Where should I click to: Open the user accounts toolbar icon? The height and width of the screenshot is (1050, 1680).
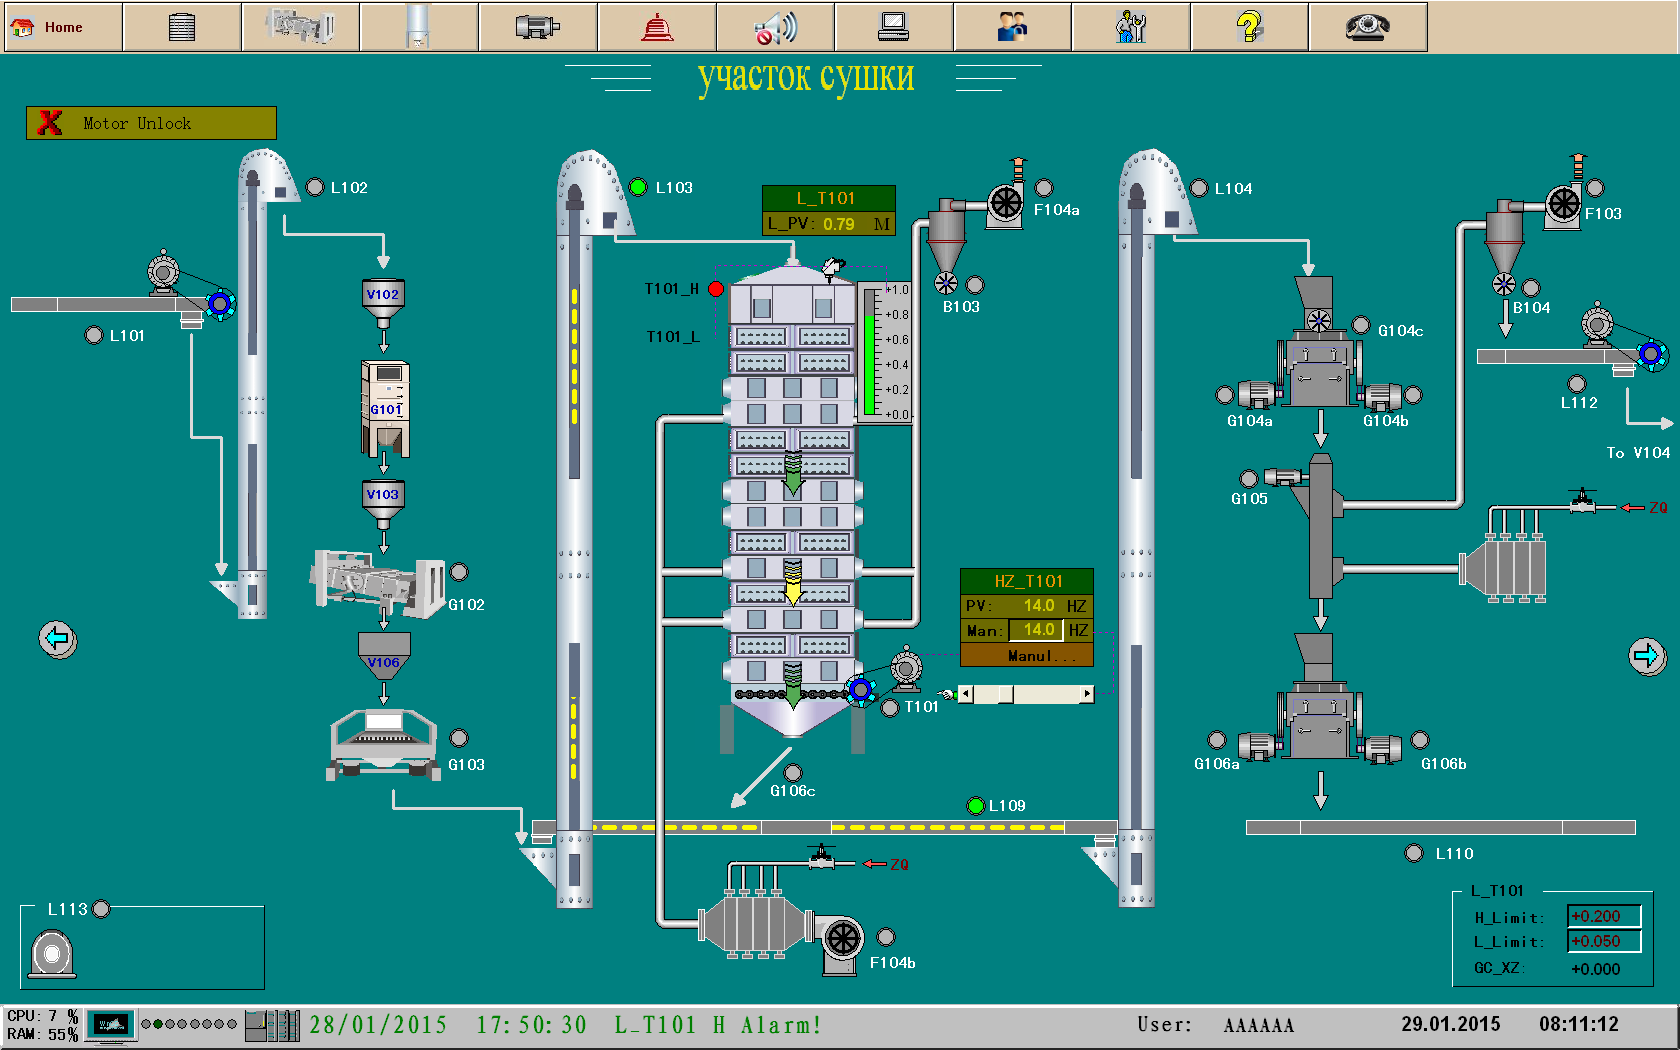pos(1012,27)
